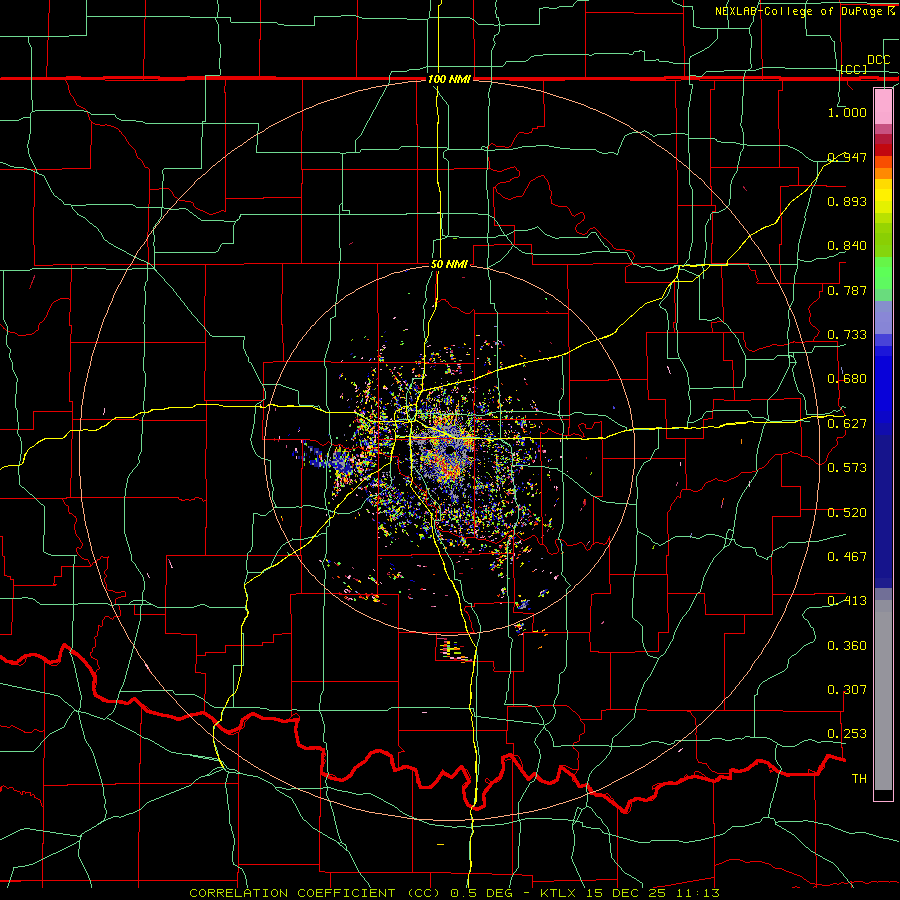The width and height of the screenshot is (900, 900).
Task: Click the DCC label above the color bar
Action: click(878, 60)
